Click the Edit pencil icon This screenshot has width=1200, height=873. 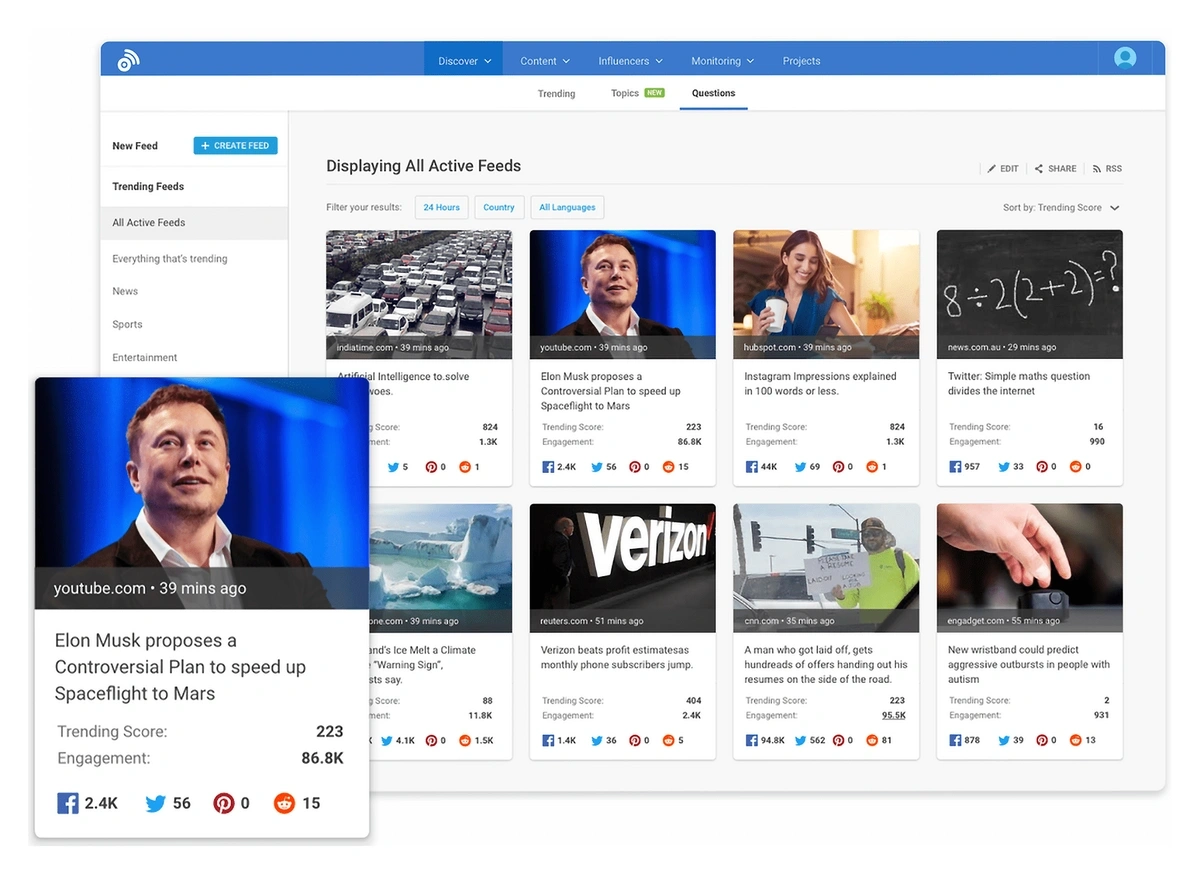992,169
